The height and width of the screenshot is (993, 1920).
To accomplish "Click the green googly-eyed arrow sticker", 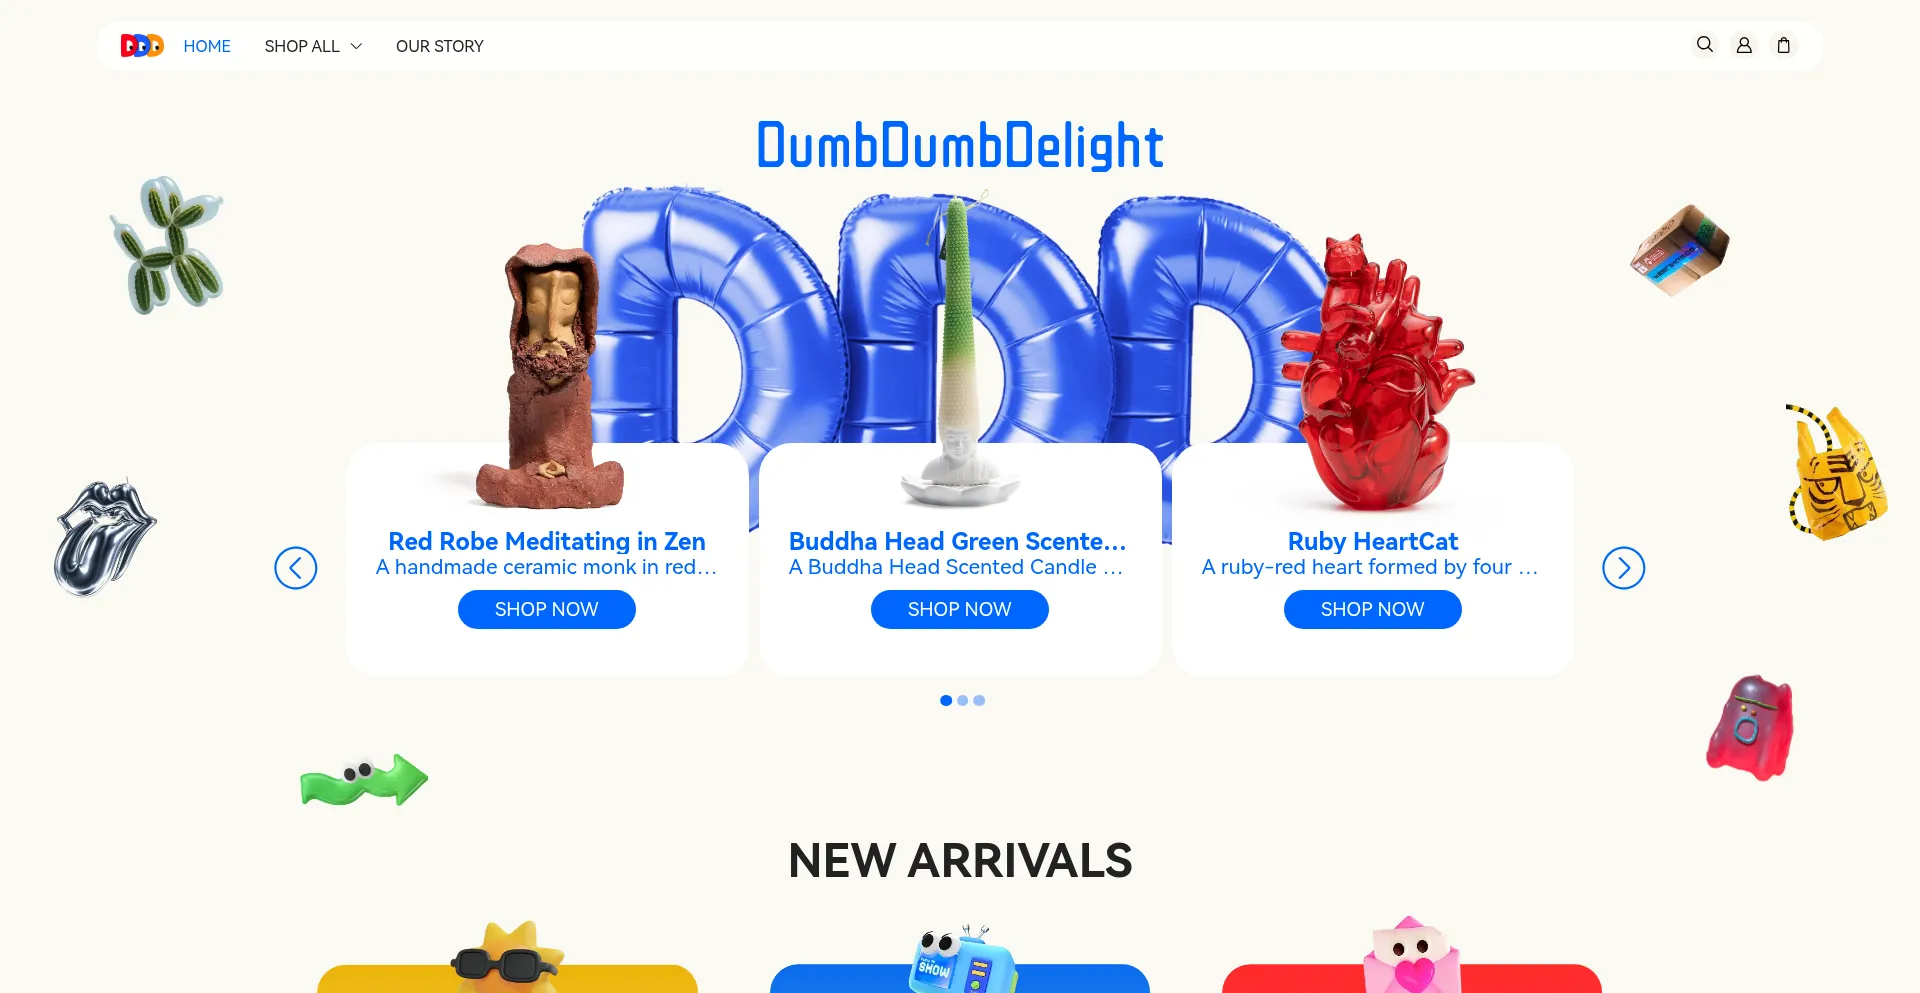I will tap(364, 780).
